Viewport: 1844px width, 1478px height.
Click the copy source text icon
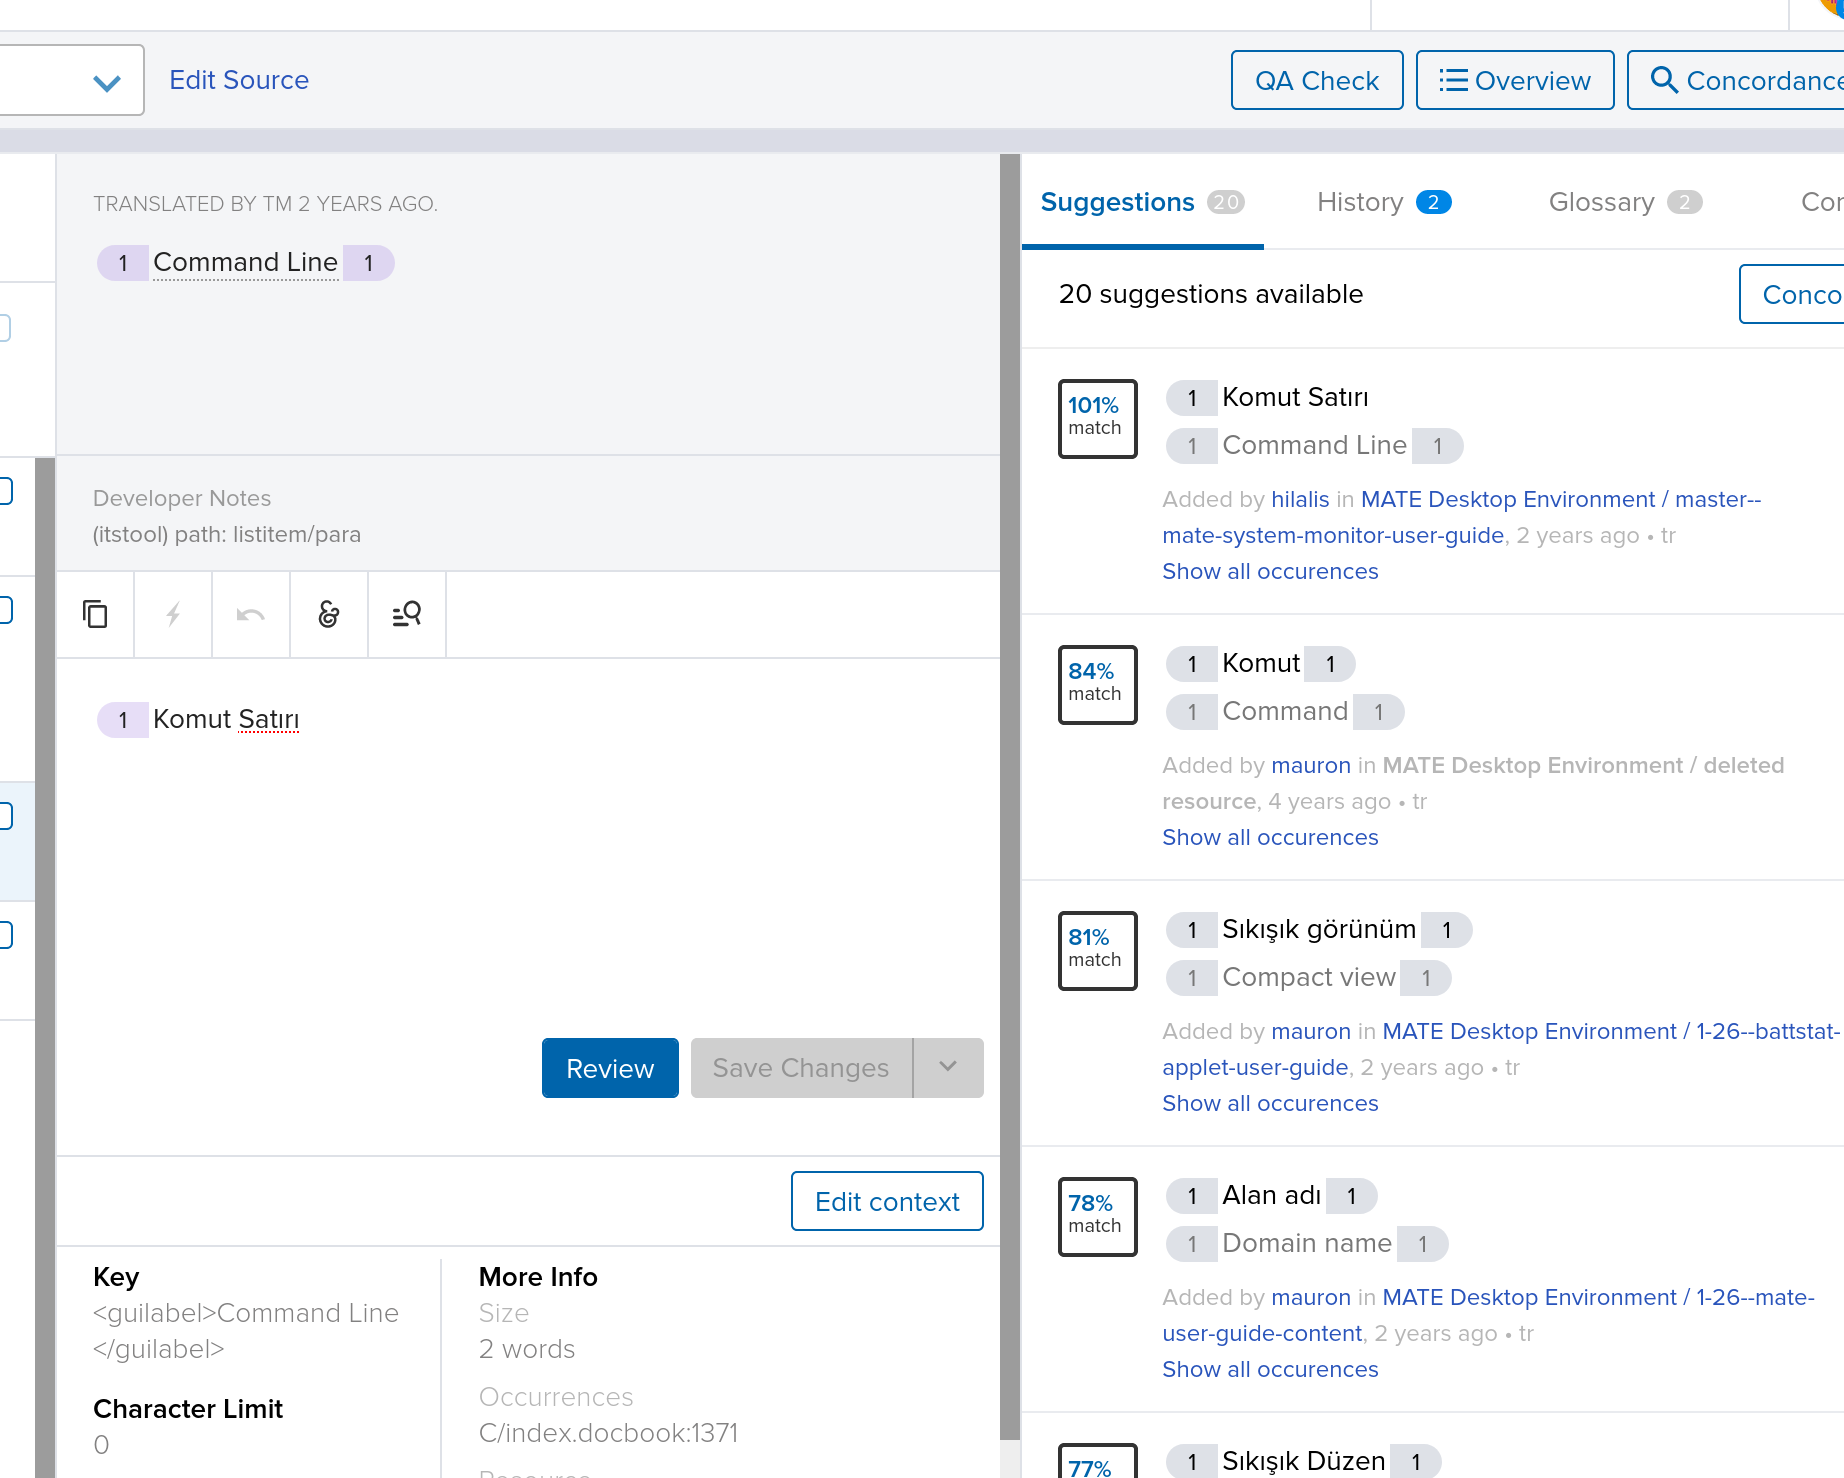point(95,614)
